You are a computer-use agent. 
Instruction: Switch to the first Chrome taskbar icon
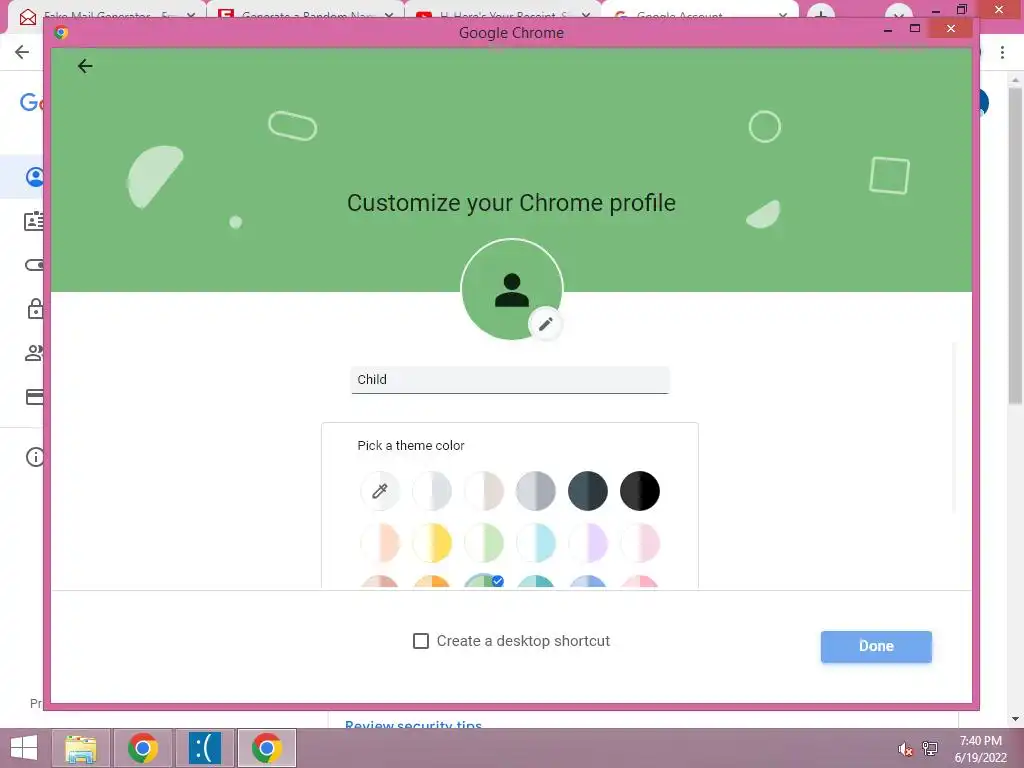click(x=142, y=748)
